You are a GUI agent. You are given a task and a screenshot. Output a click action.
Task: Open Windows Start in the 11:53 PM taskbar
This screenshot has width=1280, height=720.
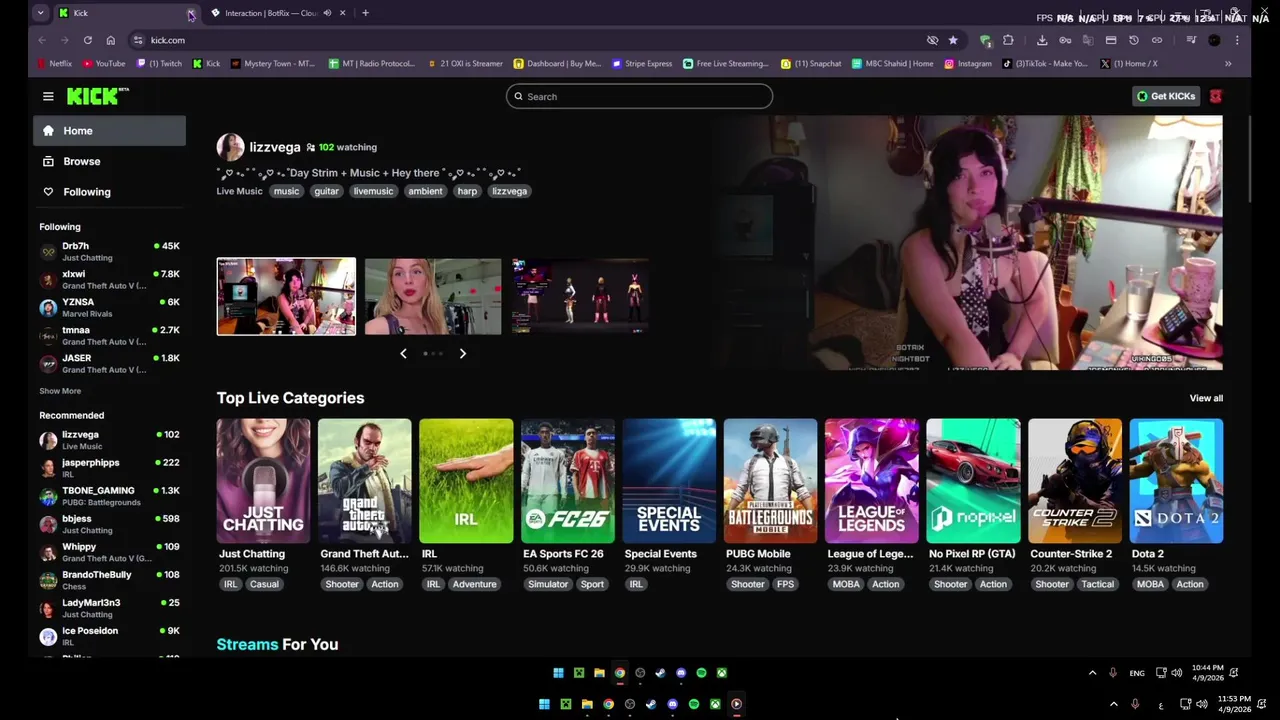[544, 704]
